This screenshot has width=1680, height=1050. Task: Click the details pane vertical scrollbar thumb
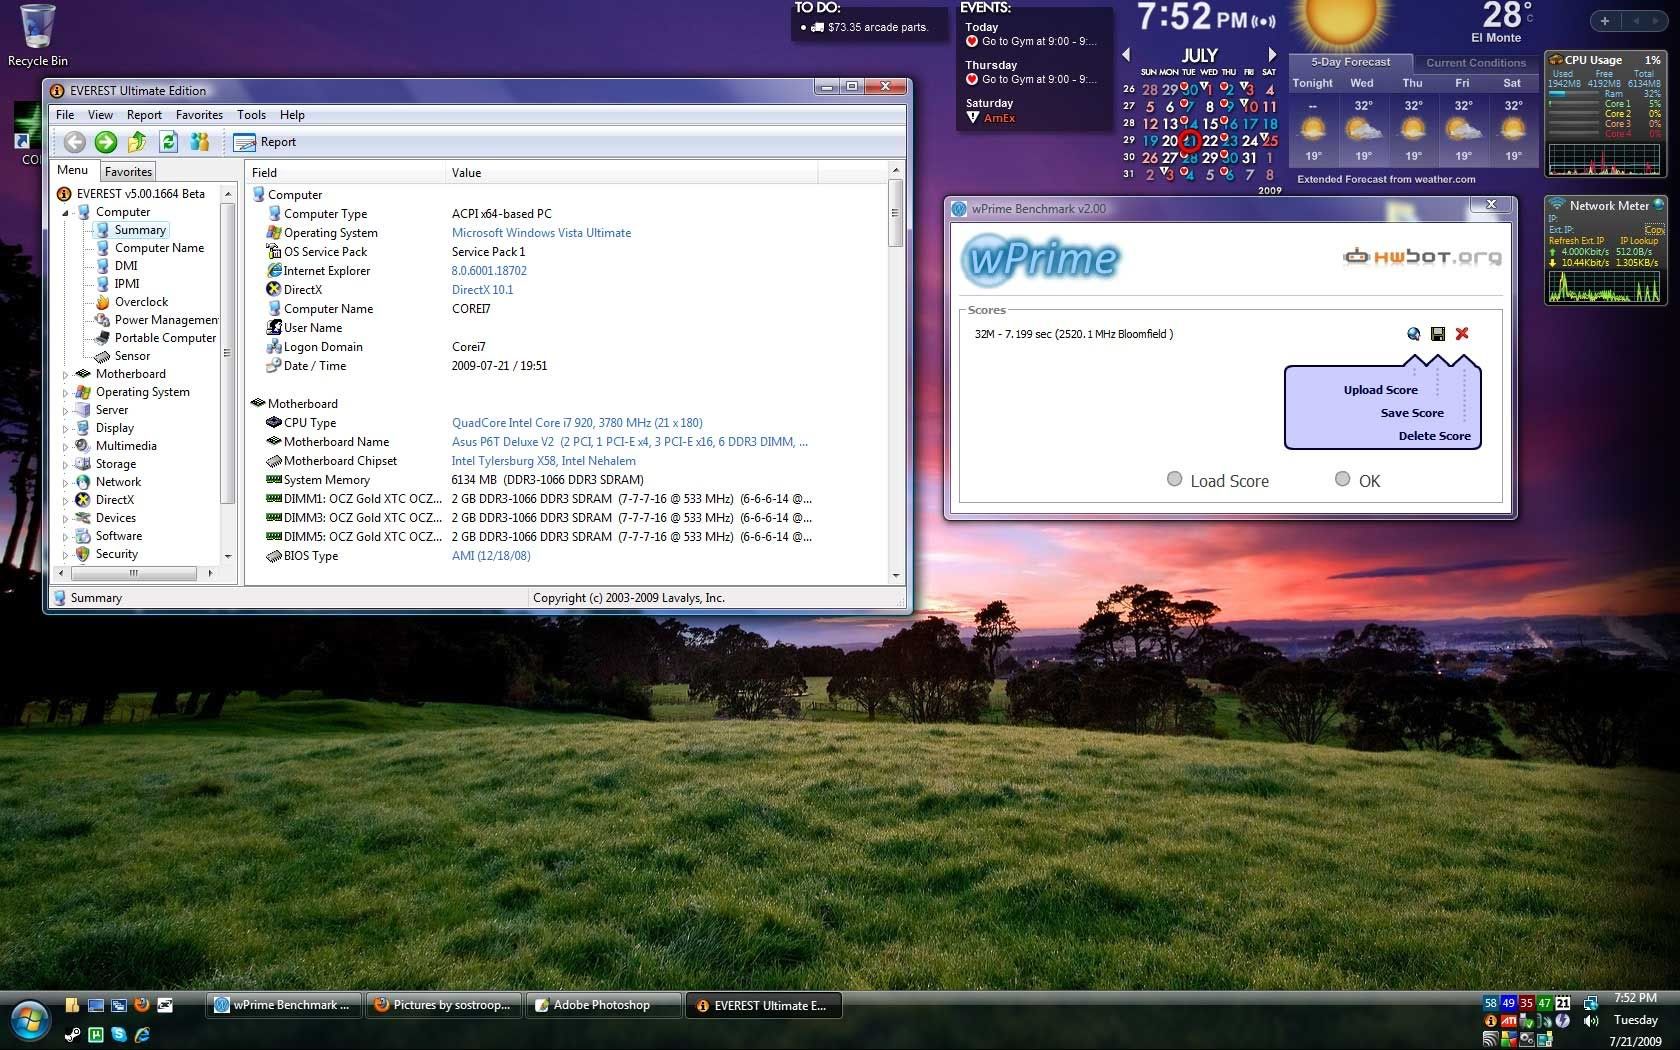coord(895,213)
